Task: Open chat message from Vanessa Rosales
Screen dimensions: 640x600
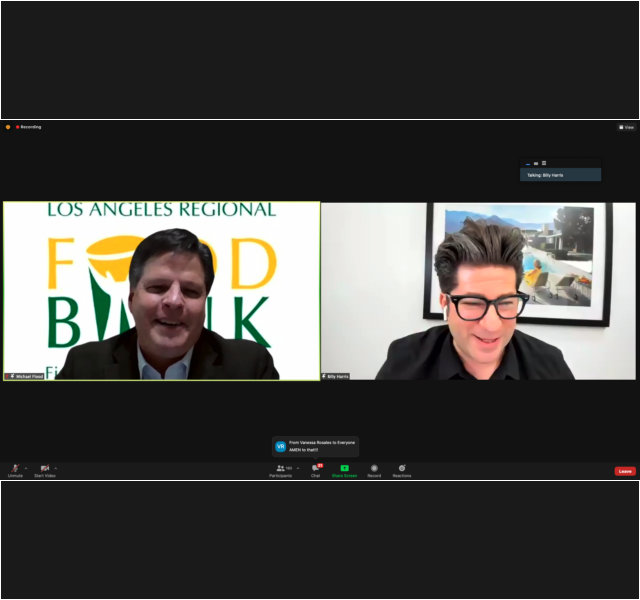Action: tap(316, 447)
